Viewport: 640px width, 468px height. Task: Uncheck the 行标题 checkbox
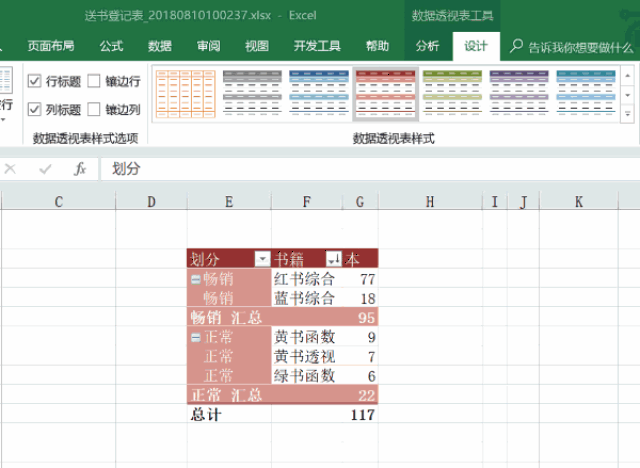34,81
